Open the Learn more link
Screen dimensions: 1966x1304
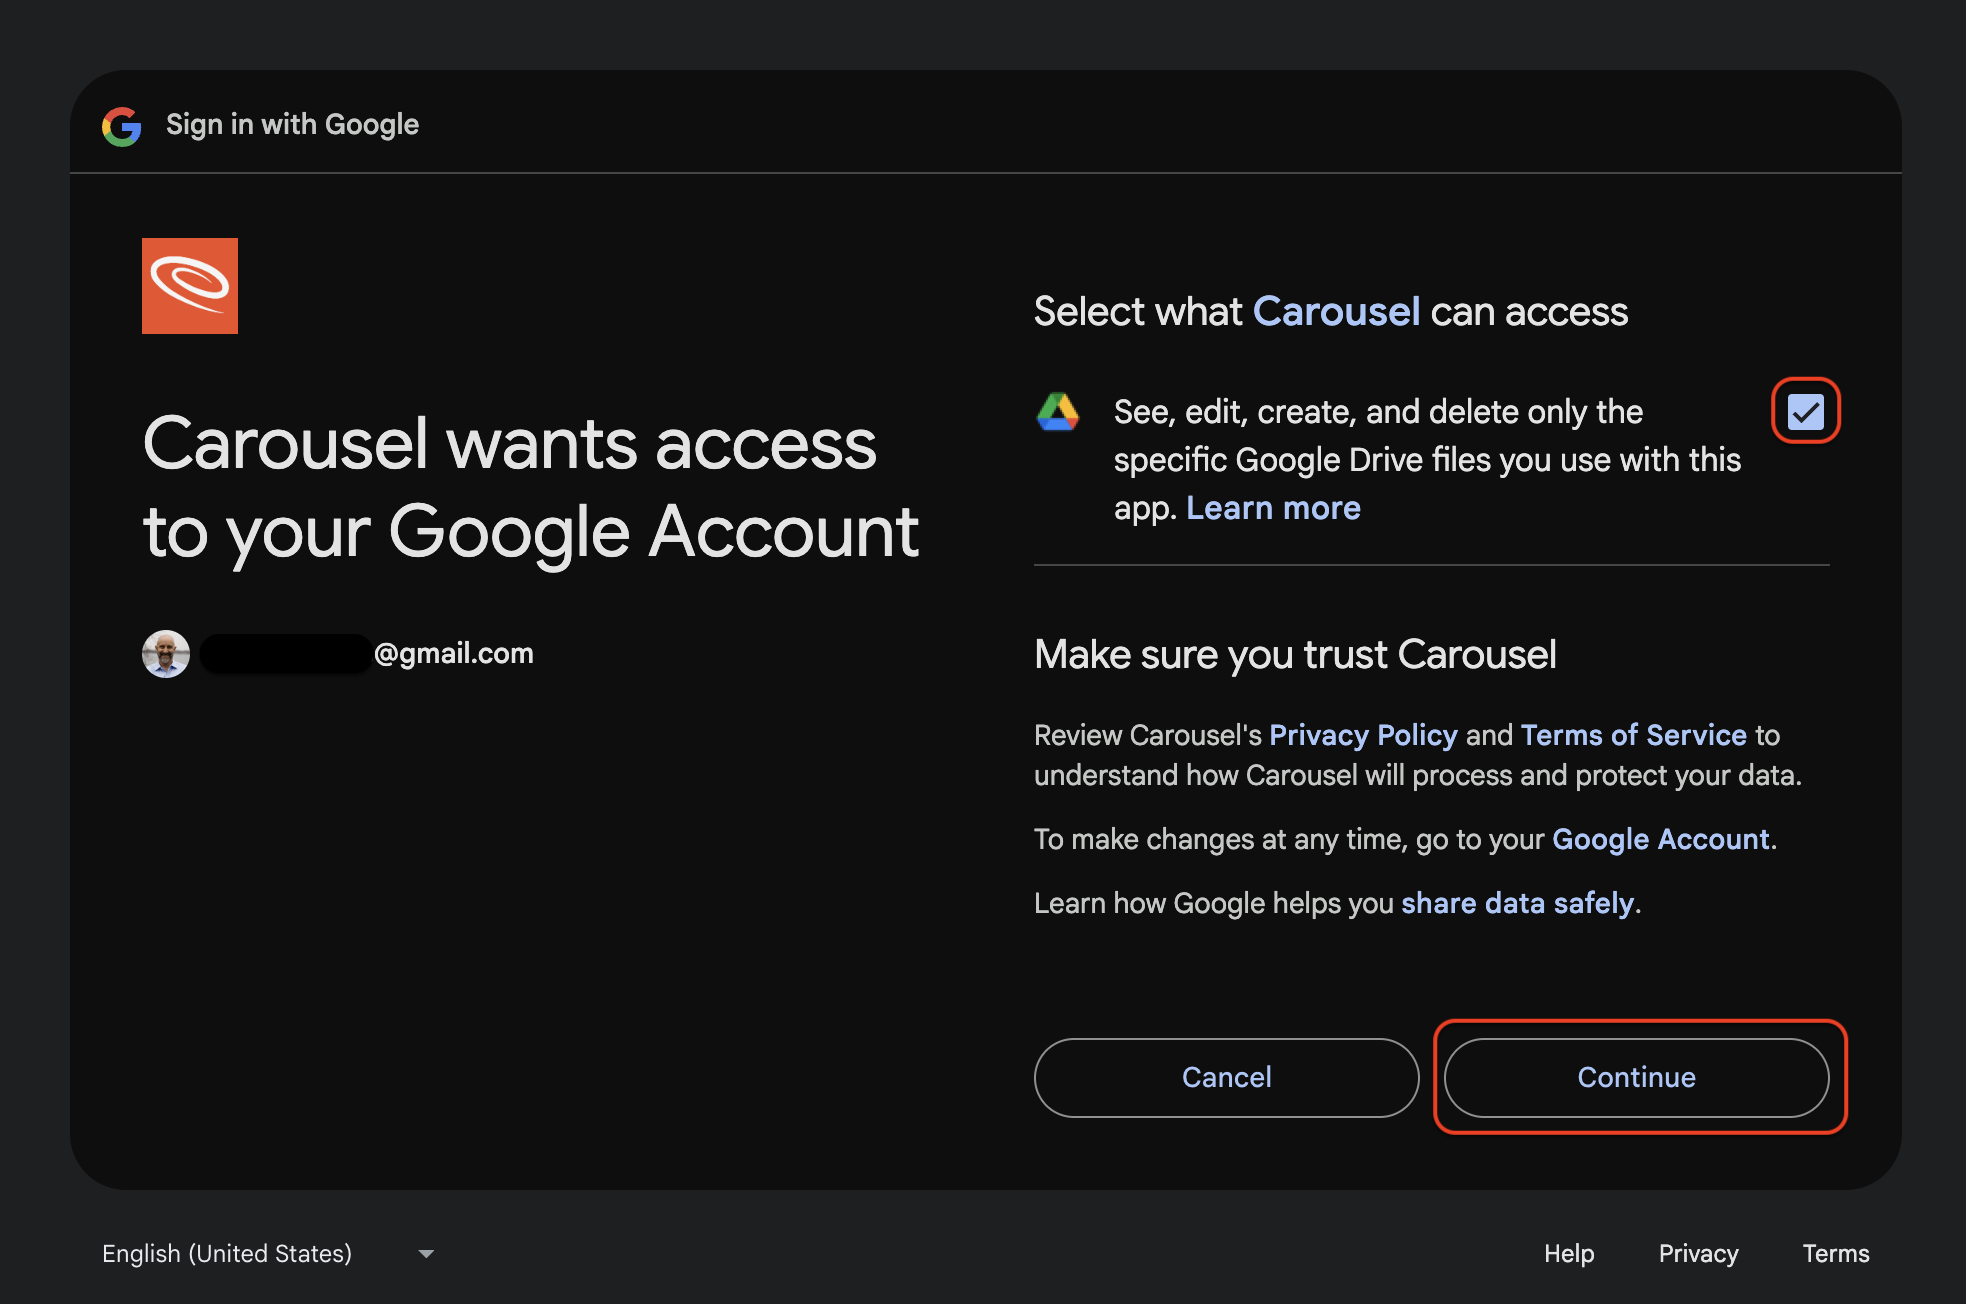click(1273, 508)
